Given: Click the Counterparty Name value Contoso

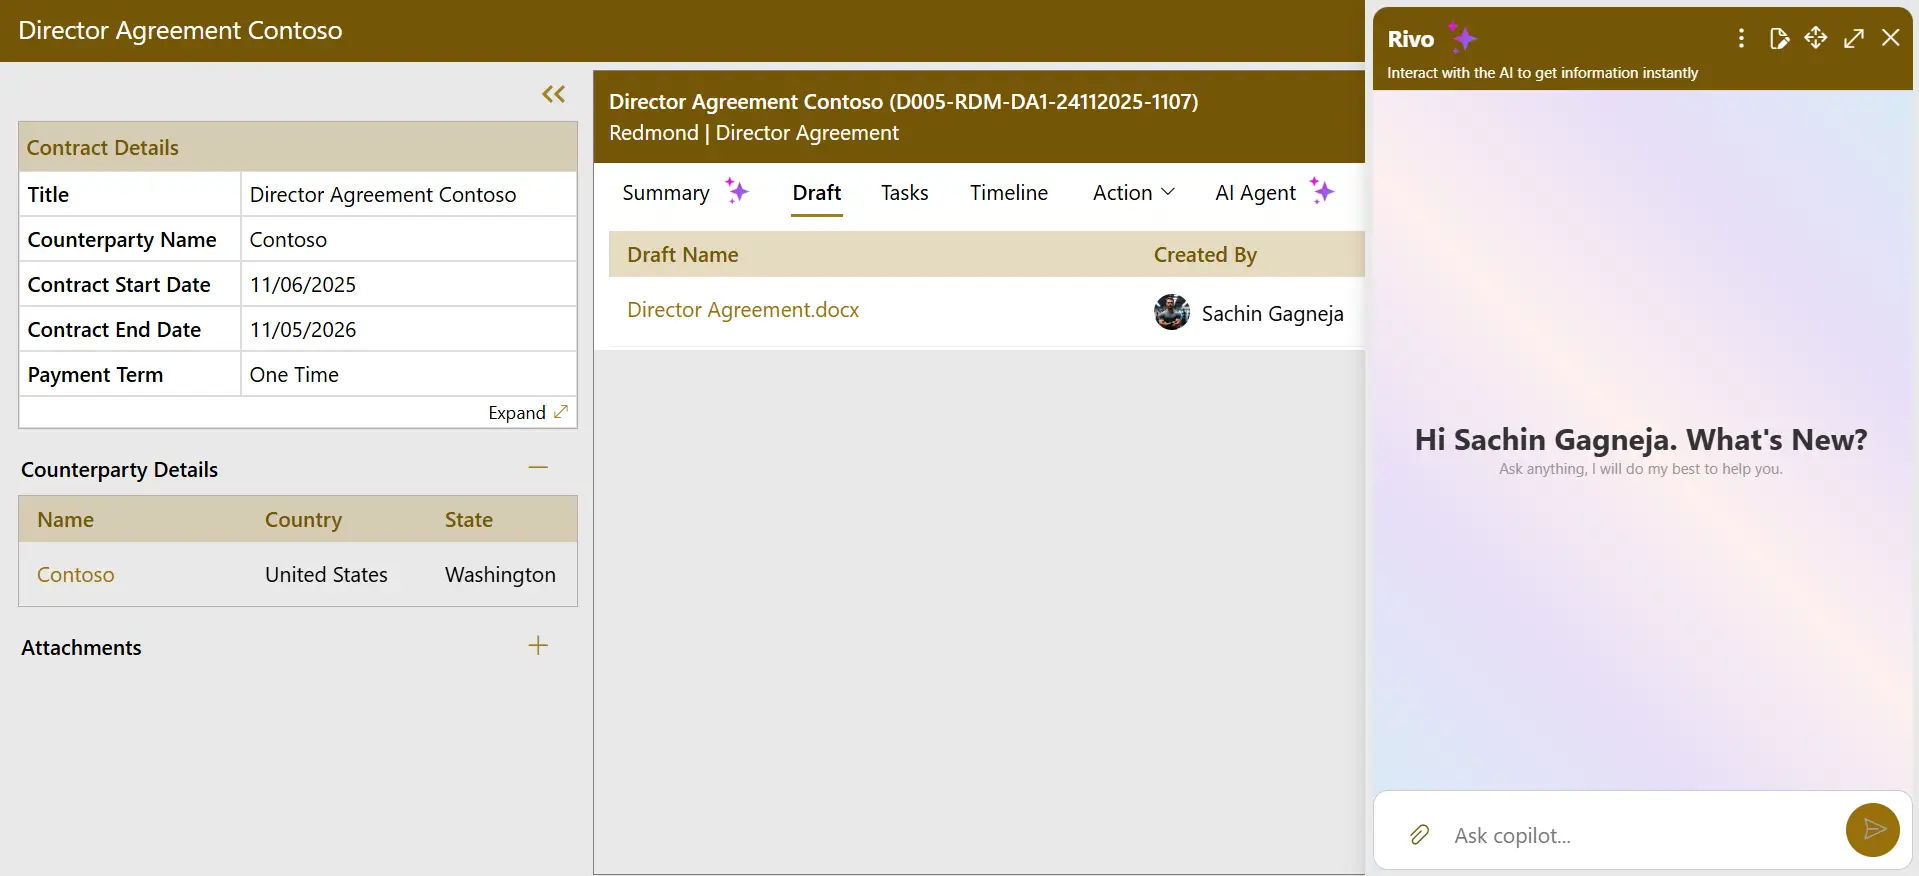Looking at the screenshot, I should pyautogui.click(x=288, y=240).
